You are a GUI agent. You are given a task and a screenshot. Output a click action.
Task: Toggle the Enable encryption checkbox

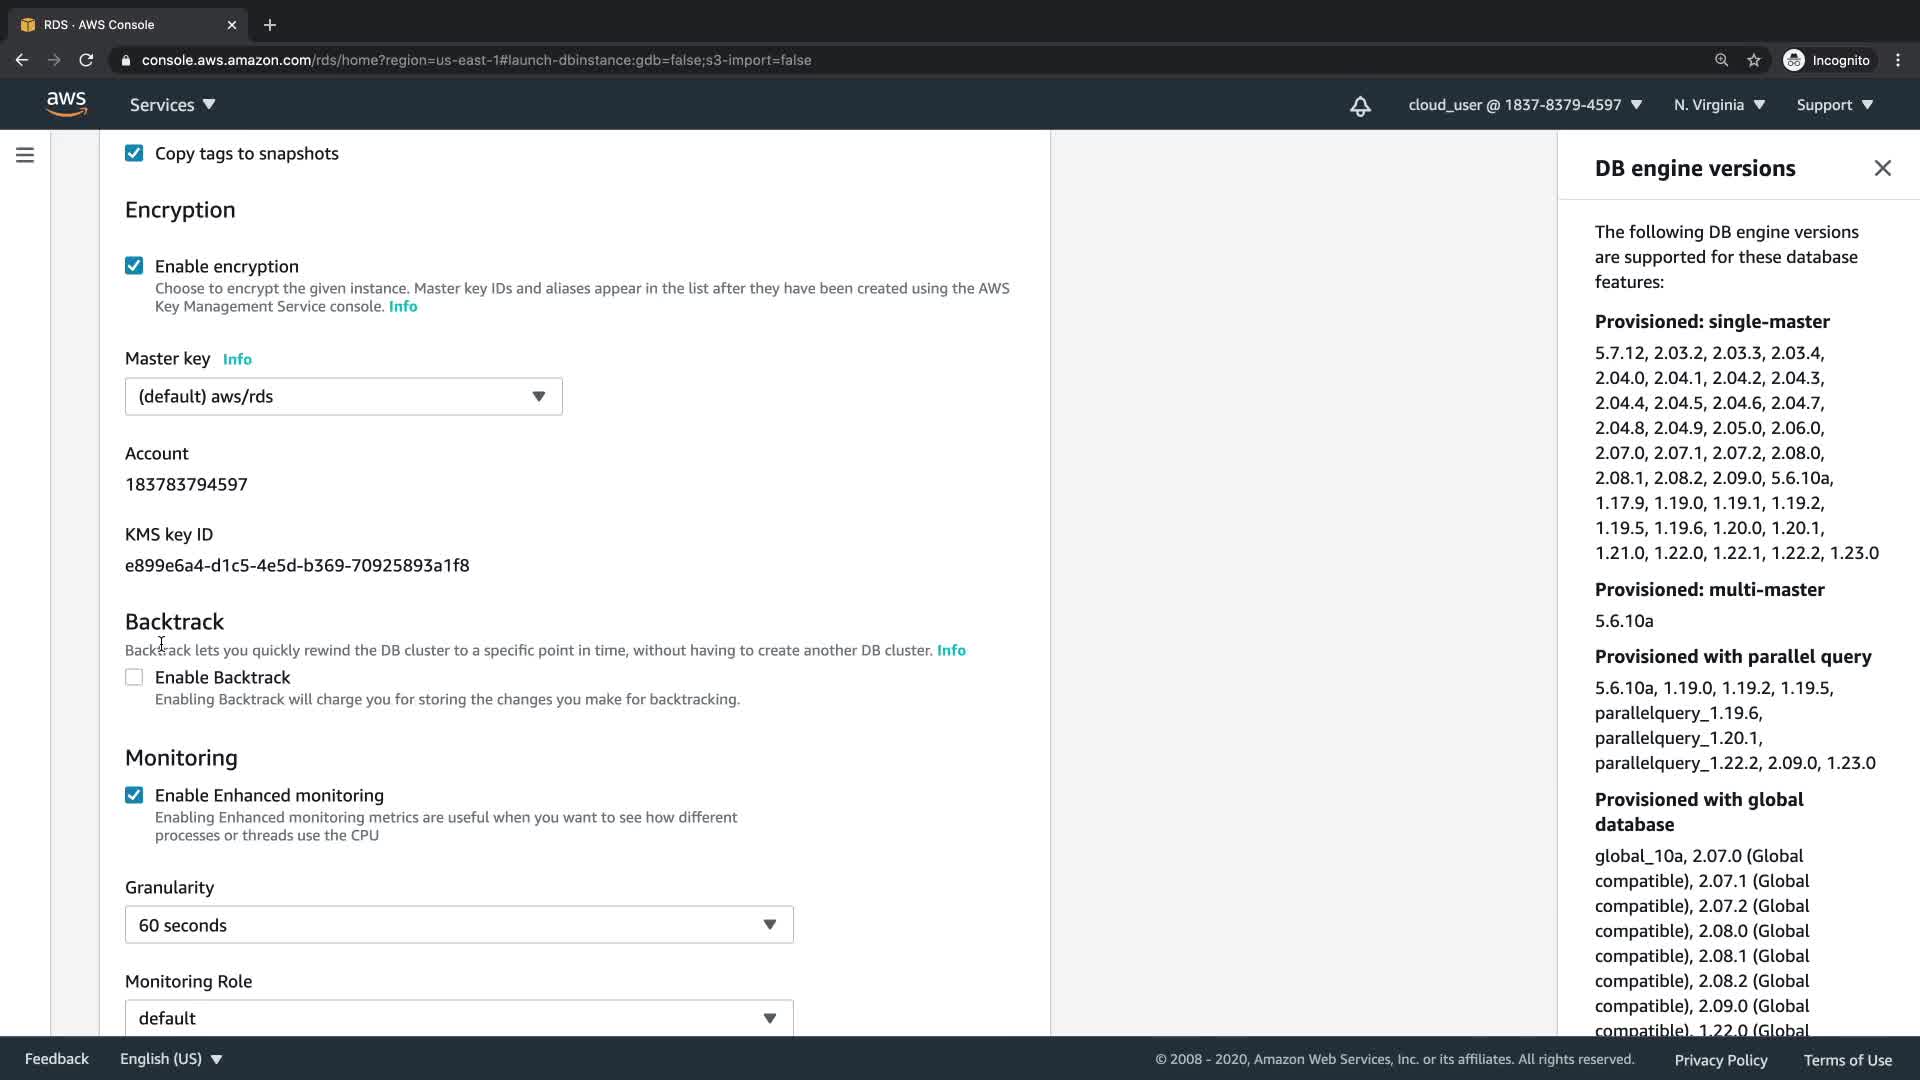134,266
